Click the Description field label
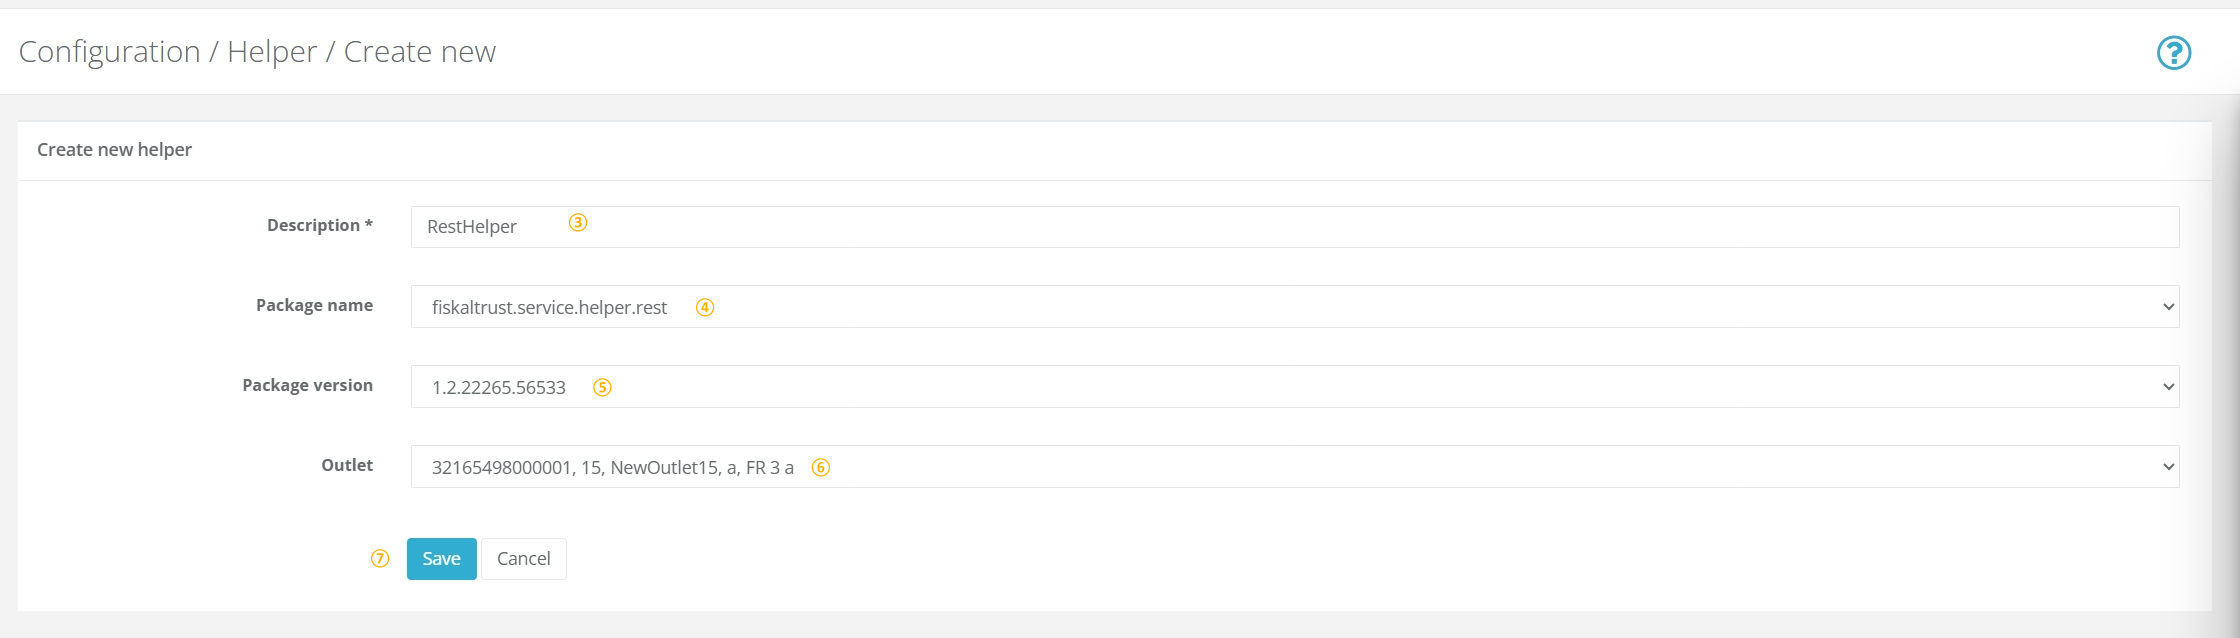Image resolution: width=2240 pixels, height=638 pixels. 320,225
